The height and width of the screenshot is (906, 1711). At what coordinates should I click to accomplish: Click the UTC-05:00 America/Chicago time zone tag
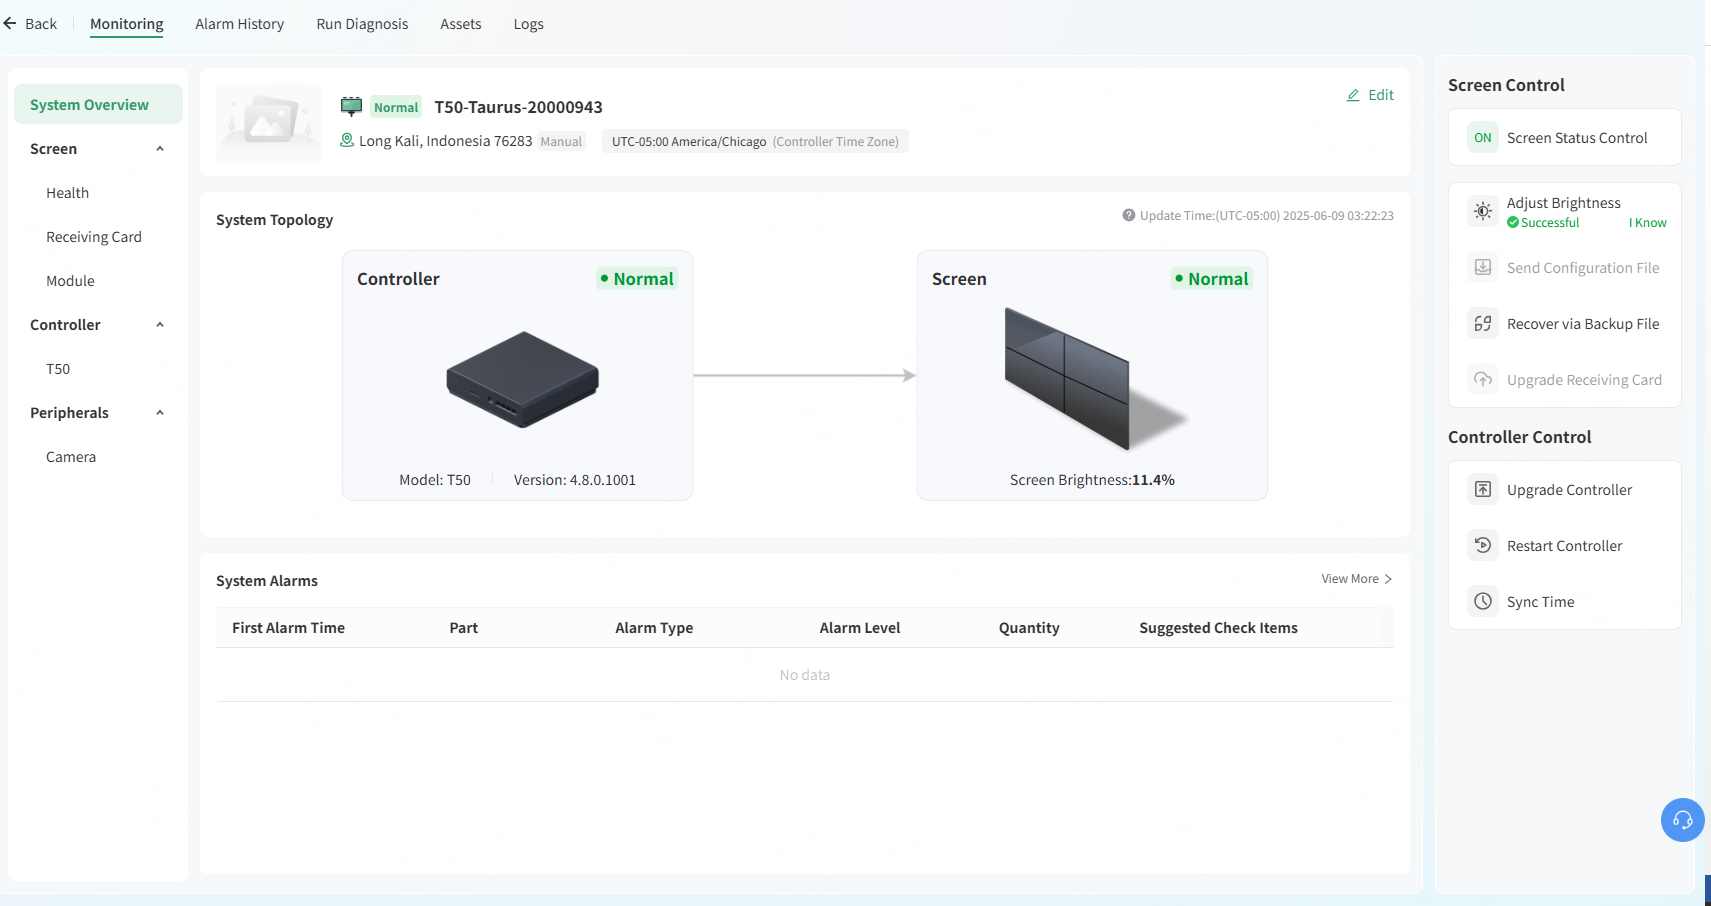[x=755, y=141]
